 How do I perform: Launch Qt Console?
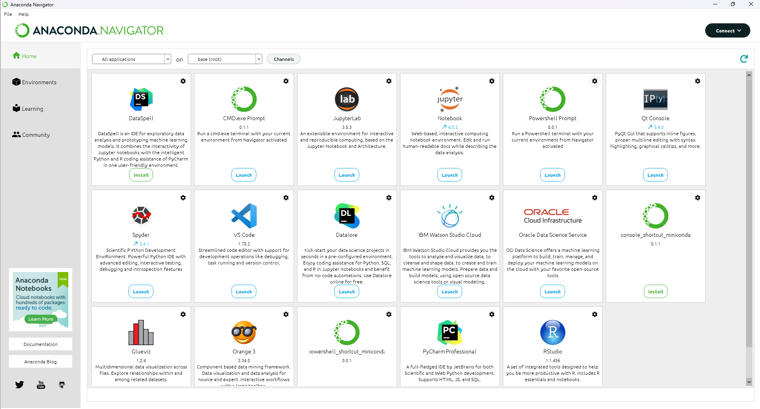coord(655,175)
